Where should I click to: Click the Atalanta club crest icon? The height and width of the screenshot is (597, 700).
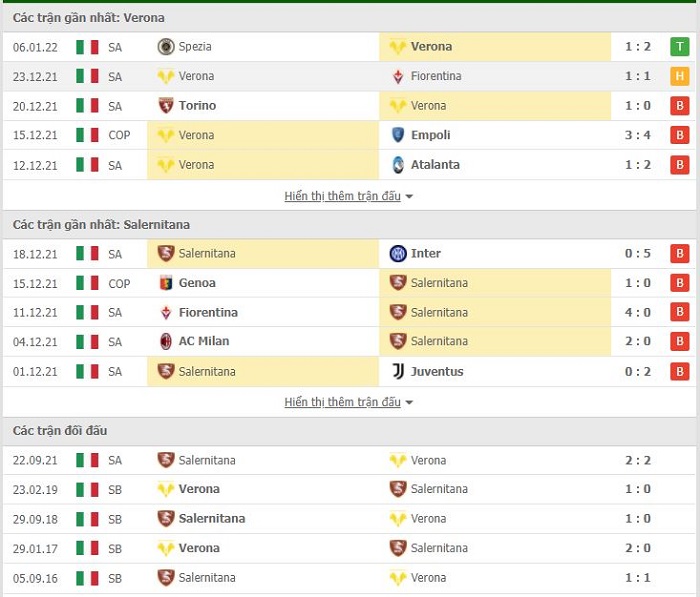pyautogui.click(x=398, y=165)
